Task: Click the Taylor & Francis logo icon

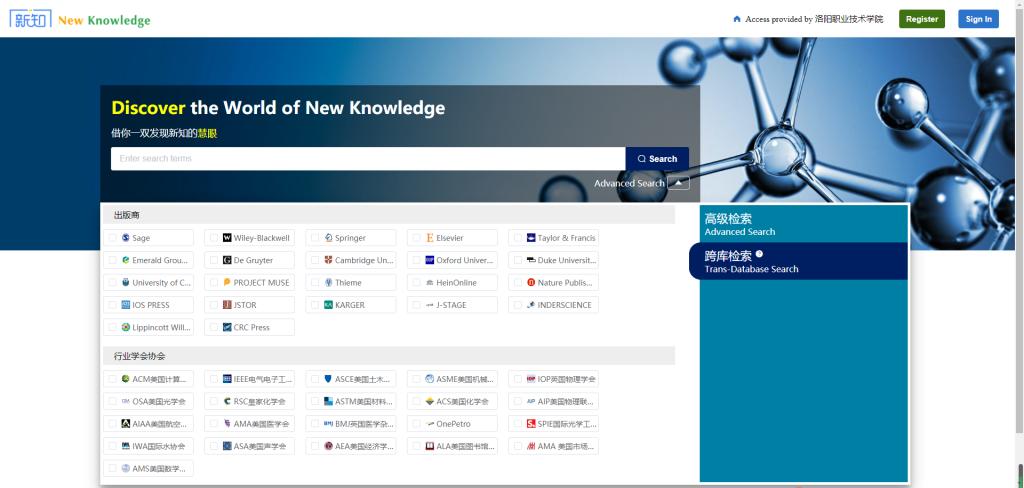Action: tap(531, 238)
